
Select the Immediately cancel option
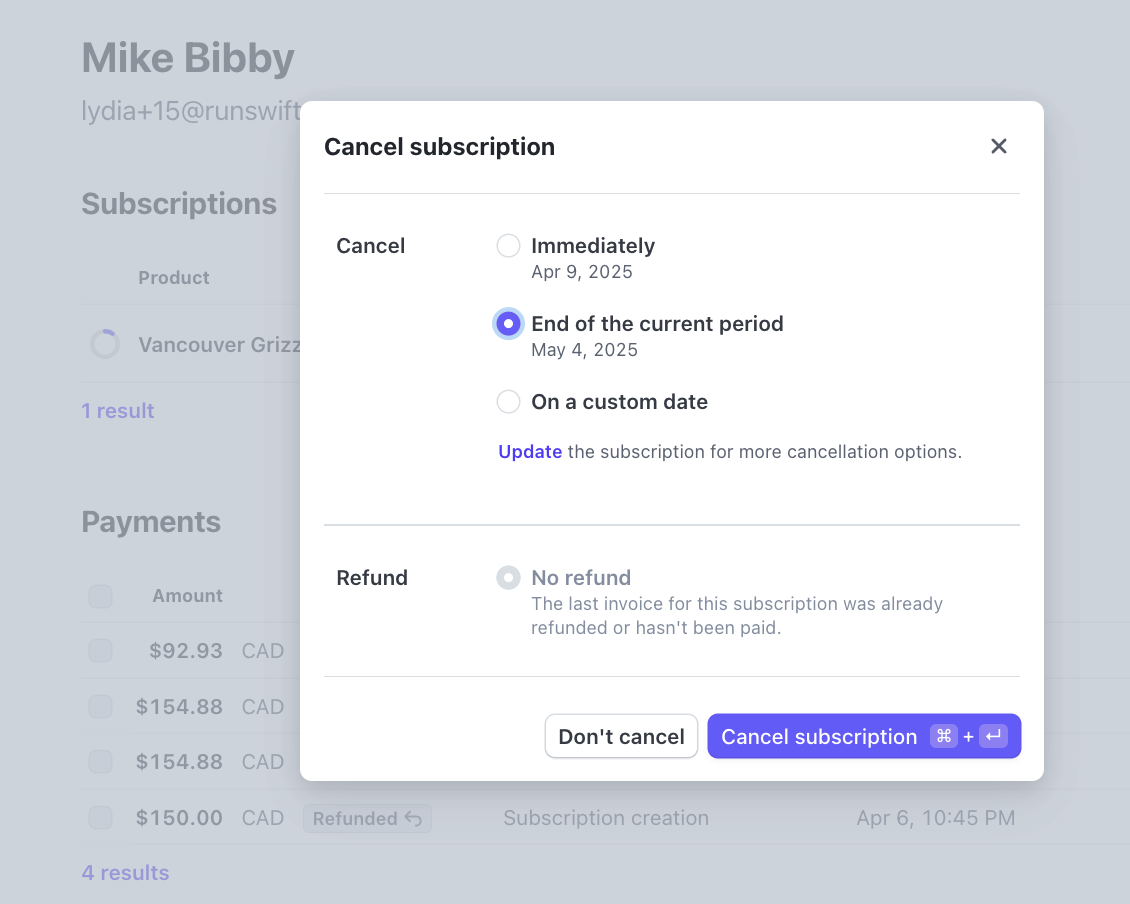(509, 246)
